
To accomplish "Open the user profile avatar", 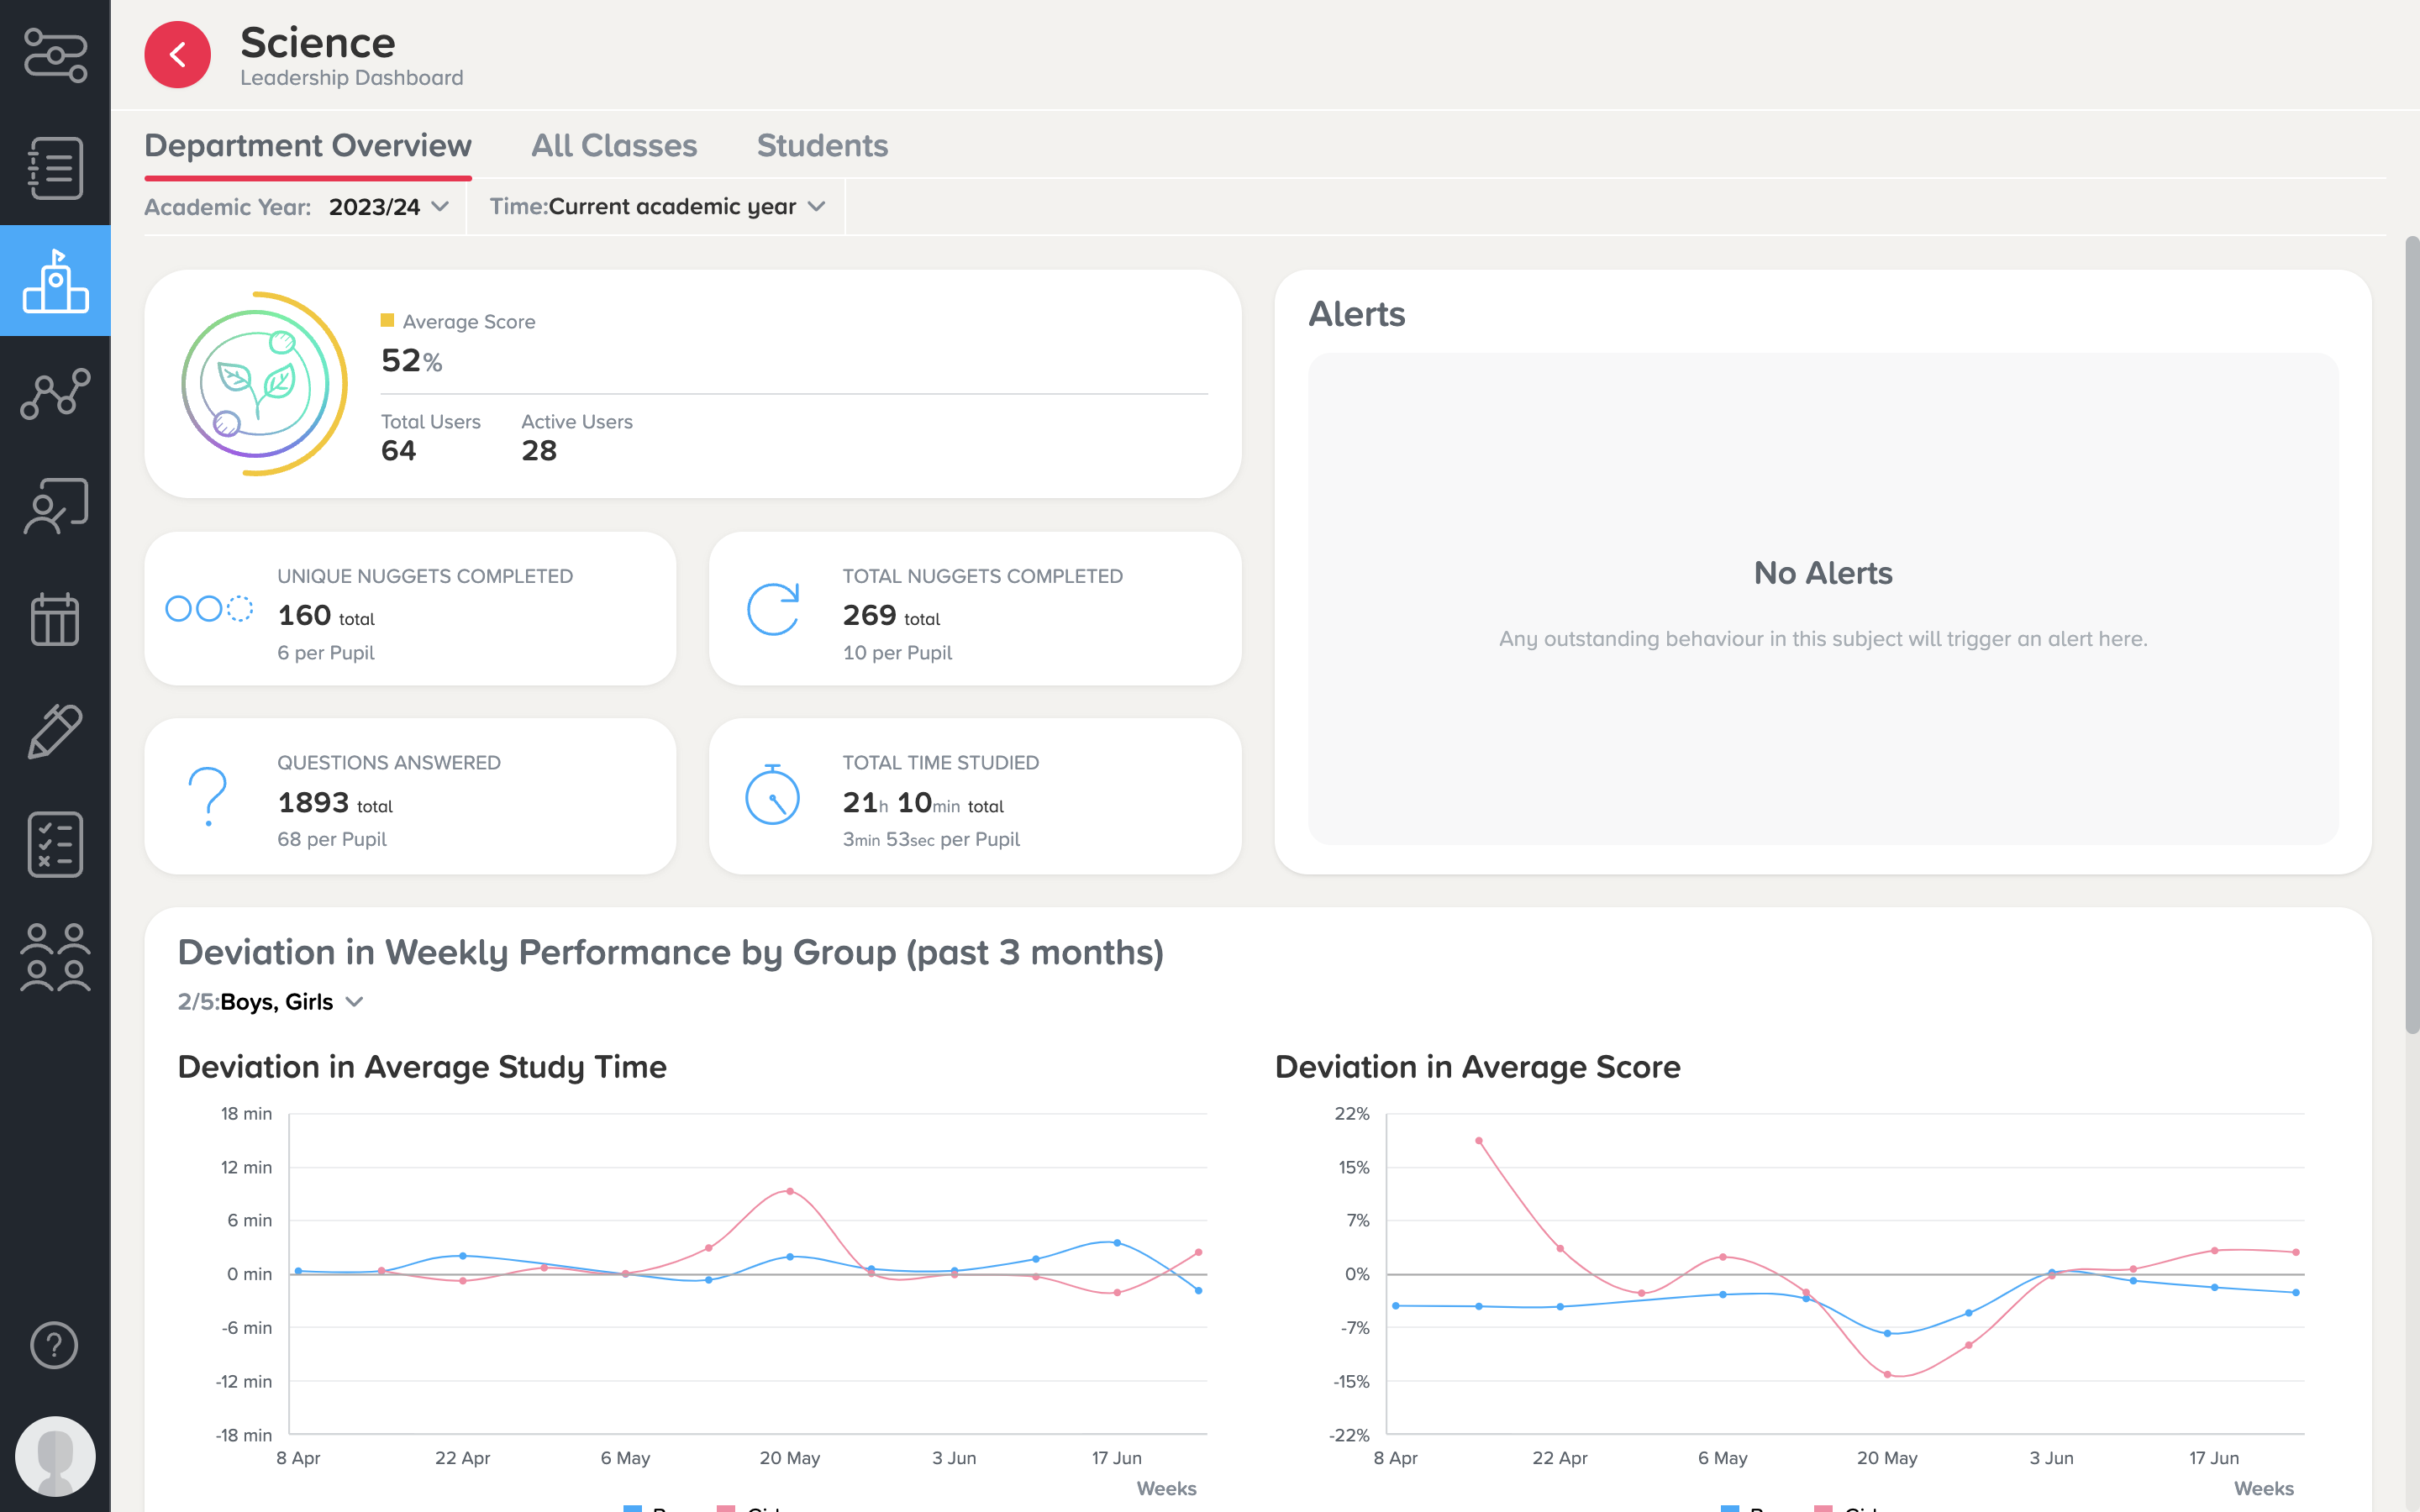I will tap(55, 1456).
